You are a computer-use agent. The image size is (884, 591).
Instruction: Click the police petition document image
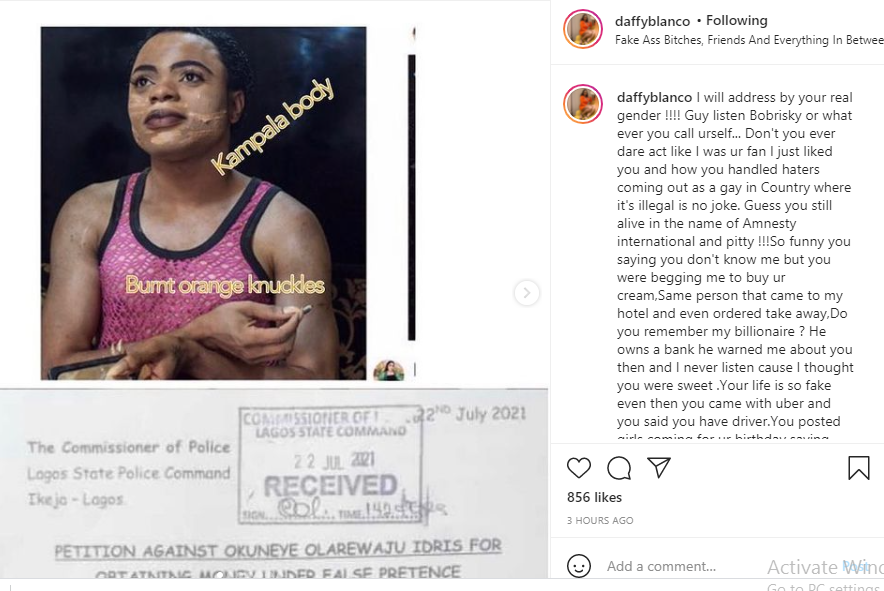[x=274, y=483]
